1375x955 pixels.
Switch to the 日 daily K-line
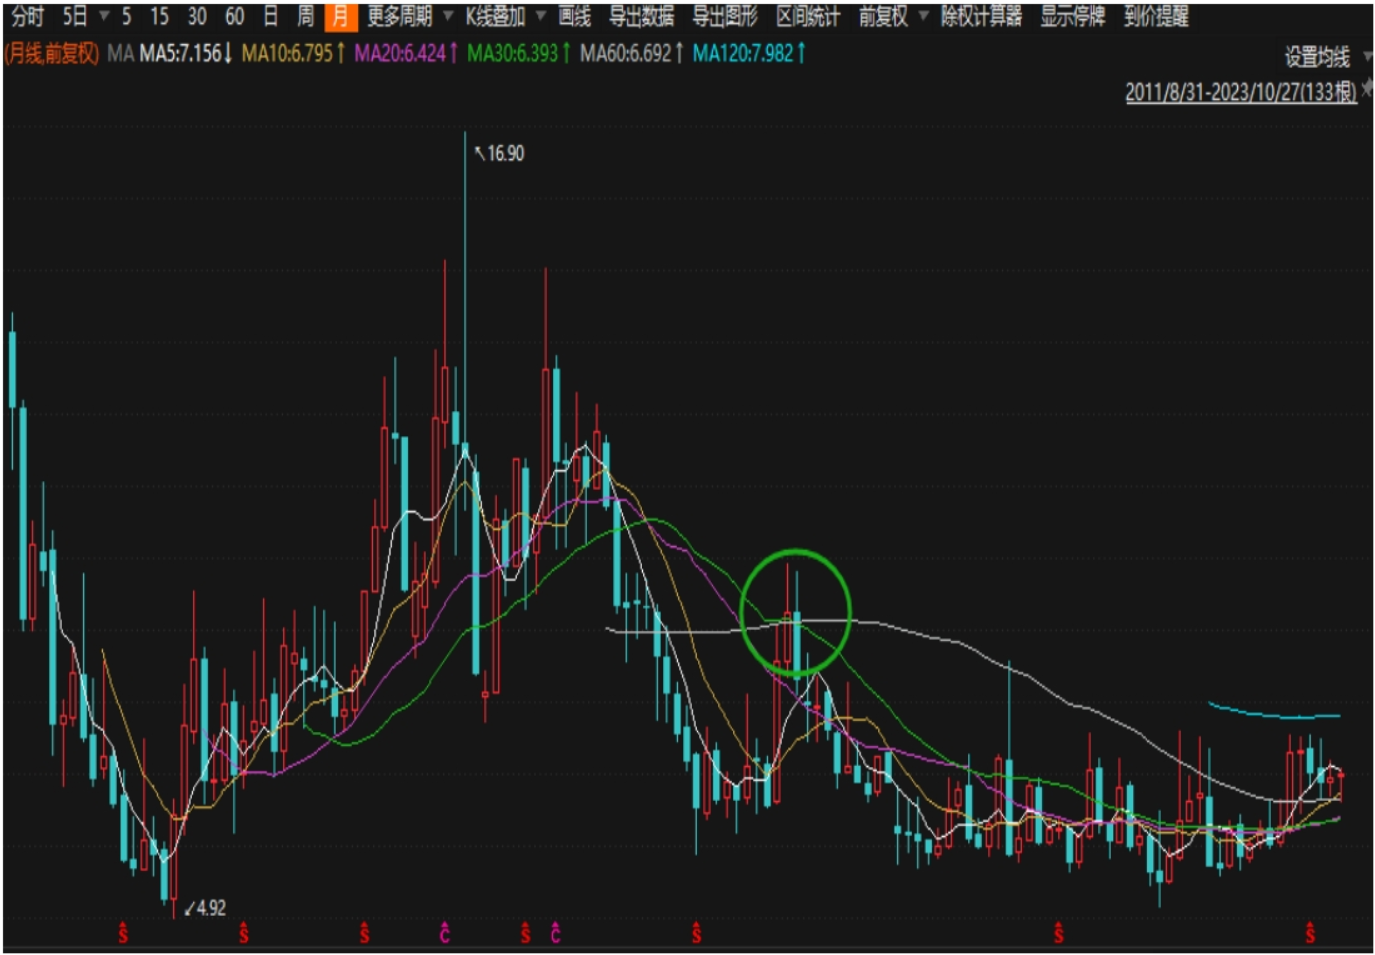pos(270,16)
